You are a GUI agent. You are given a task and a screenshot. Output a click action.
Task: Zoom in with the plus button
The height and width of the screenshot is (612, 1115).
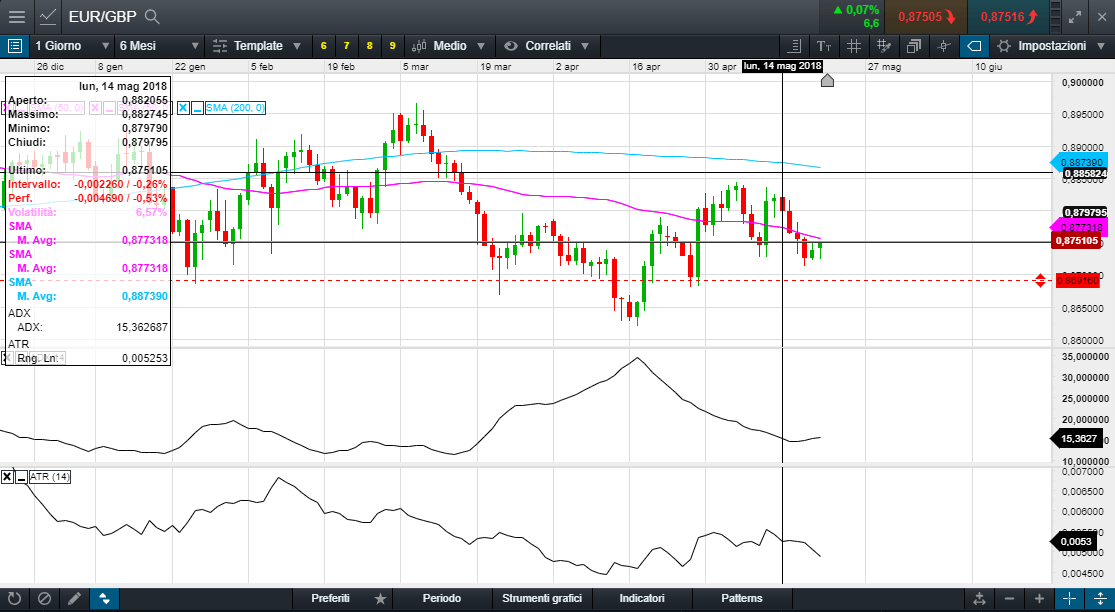point(1039,598)
